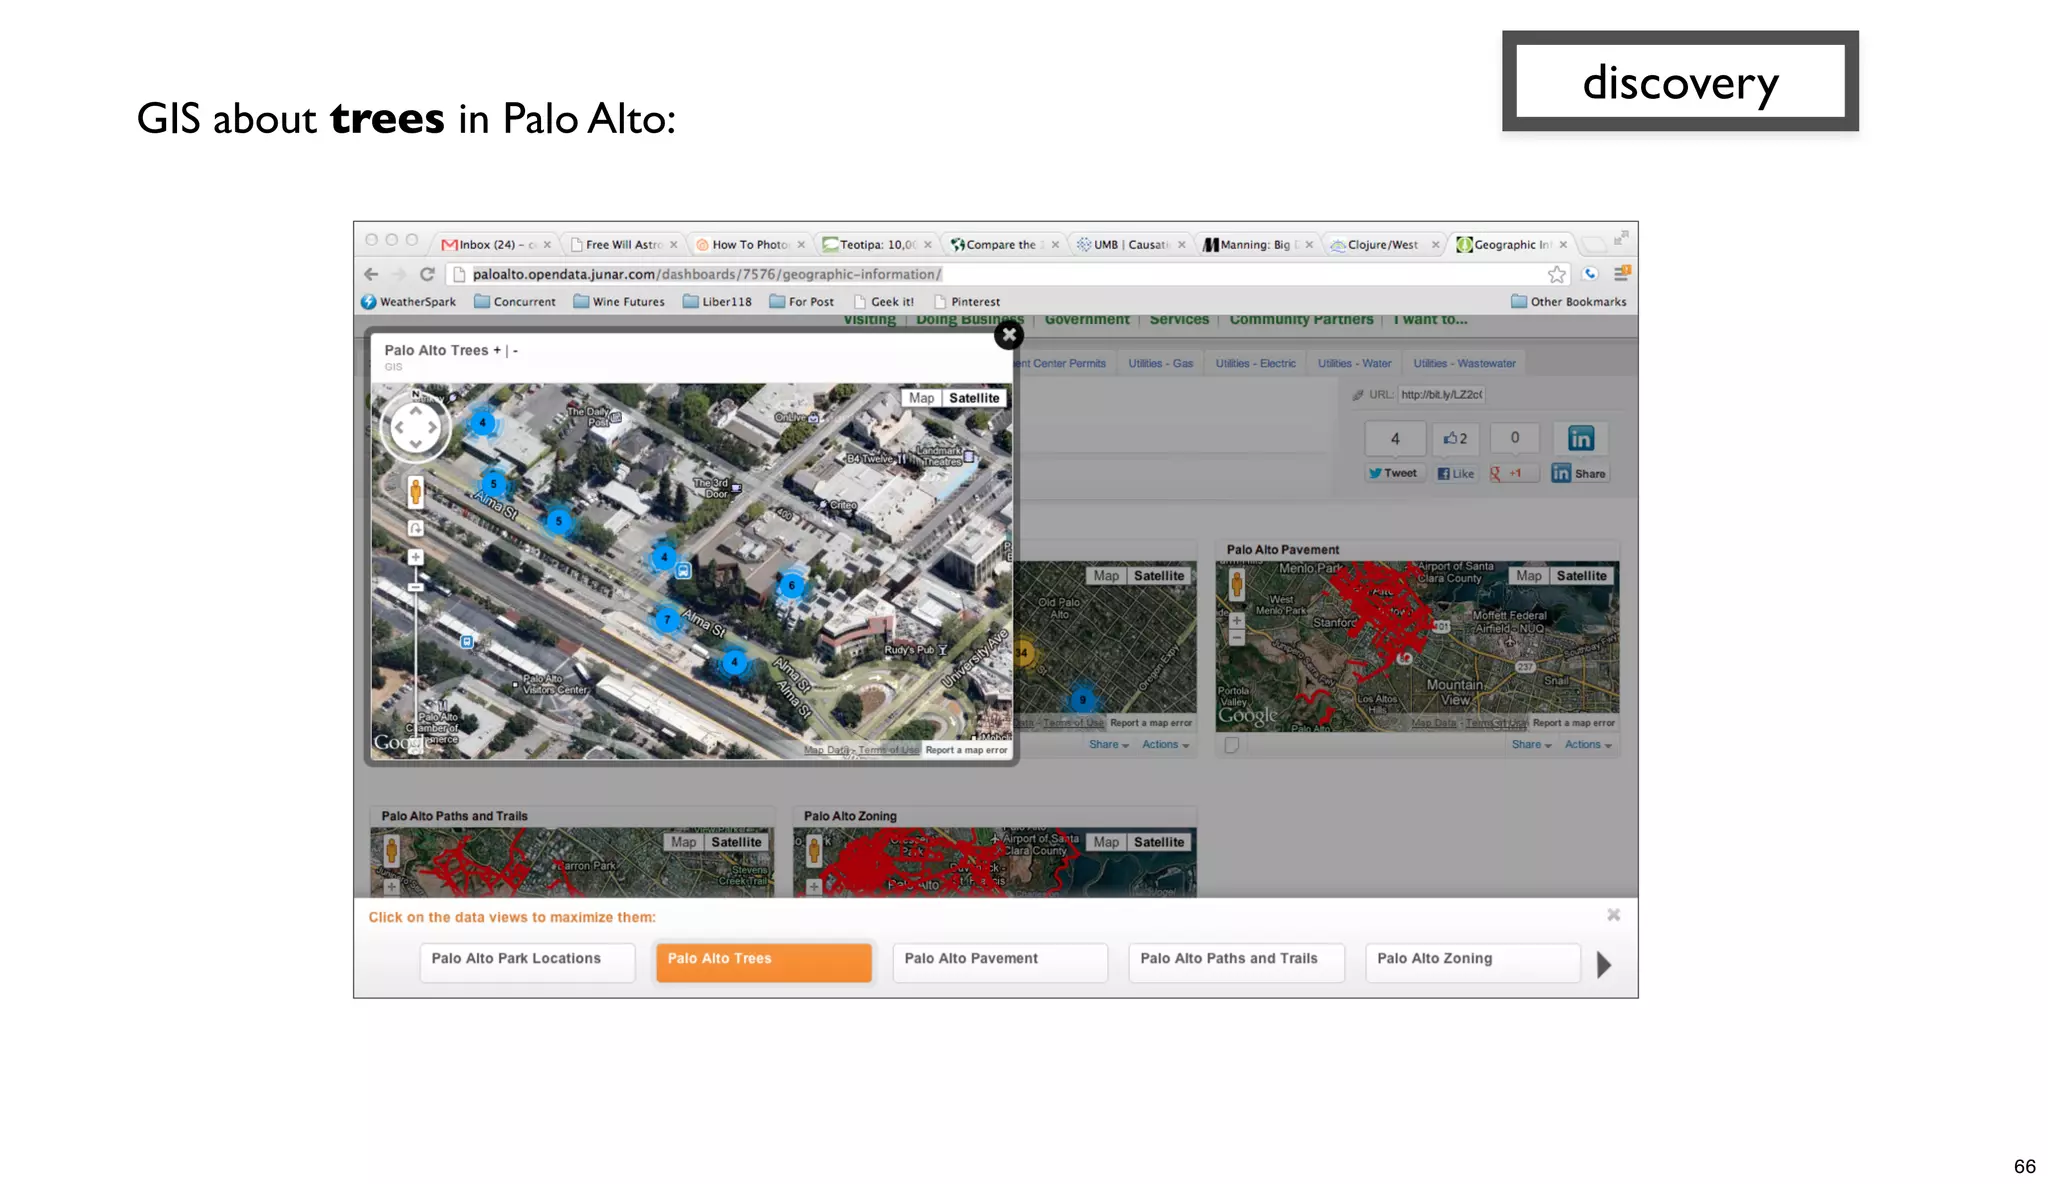Click Report a map error on Trees map
2048x1184 pixels.
tap(966, 750)
